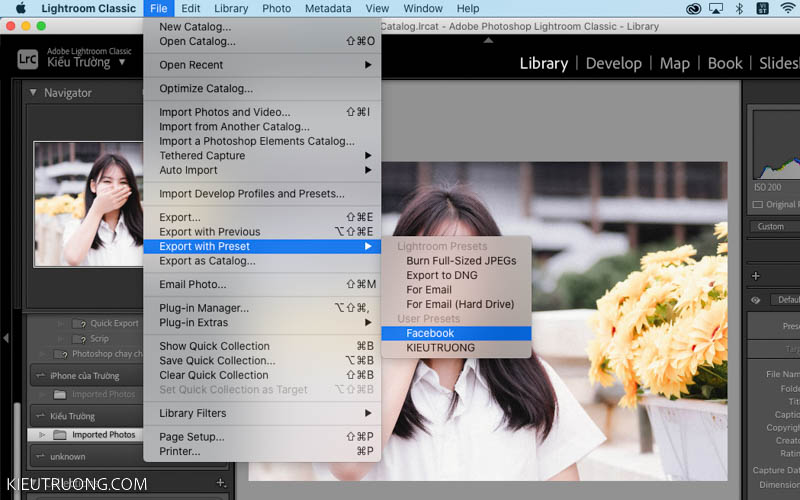Select iPhone của Trường volume
The height and width of the screenshot is (500, 800).
(86, 376)
